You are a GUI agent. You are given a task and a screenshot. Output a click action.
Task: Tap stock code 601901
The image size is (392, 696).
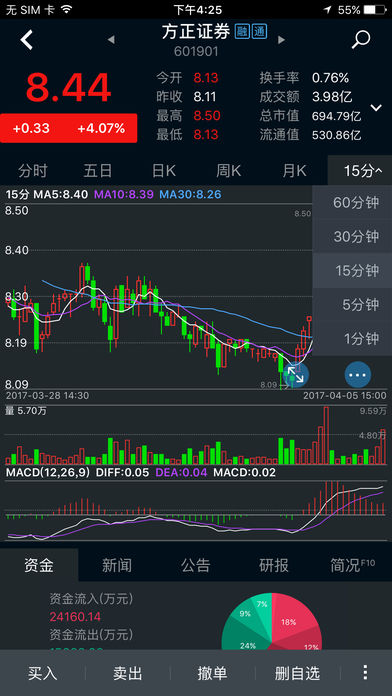[x=196, y=52]
